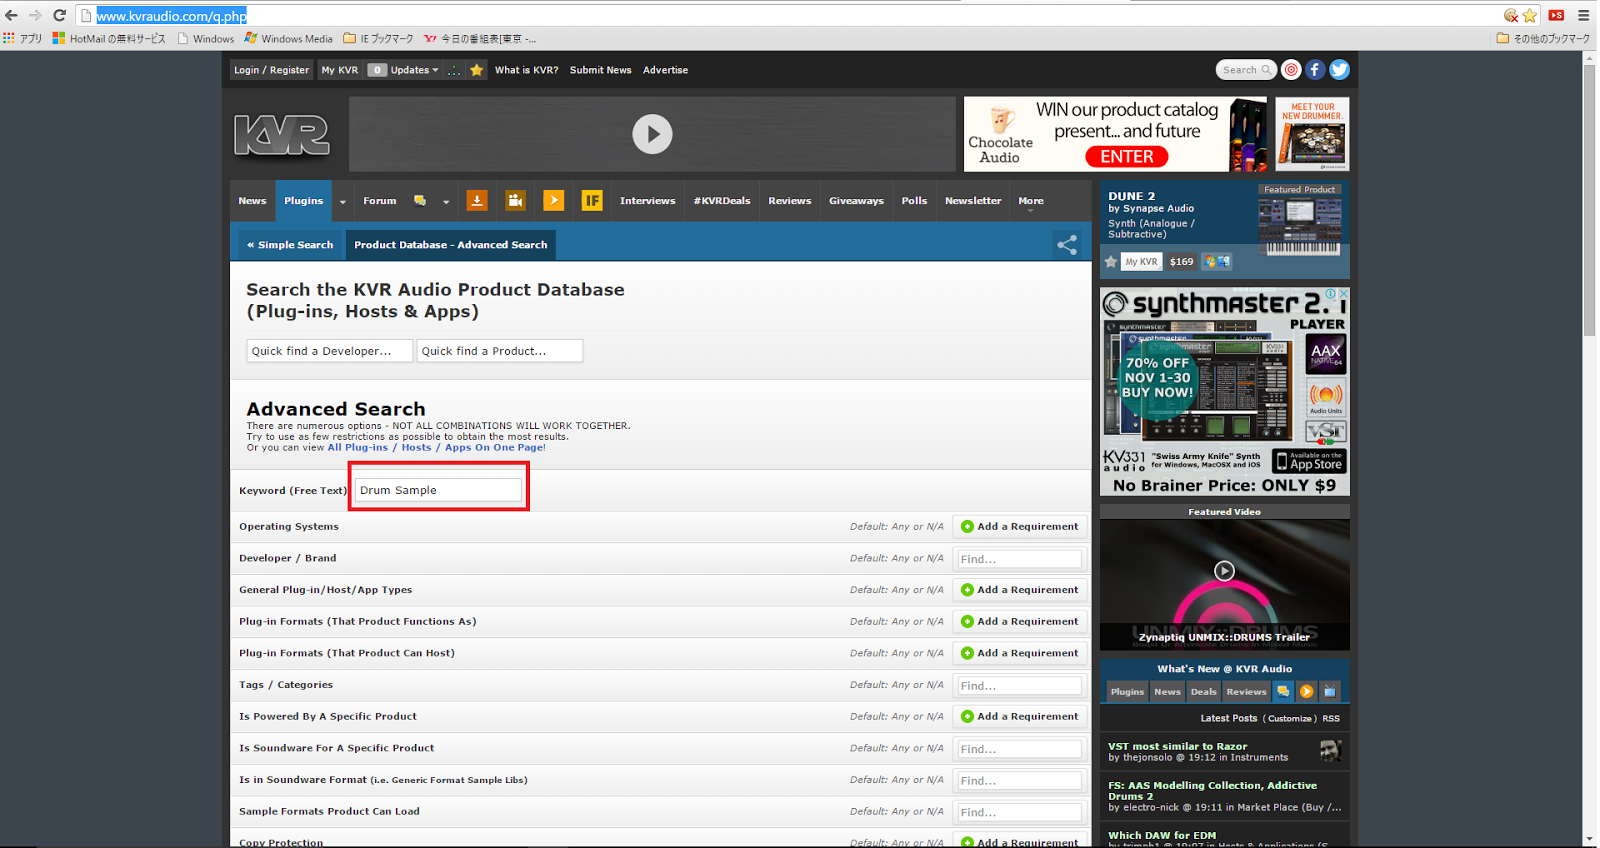Click the $169 price button for DUNE 2
1600x848 pixels.
[x=1181, y=262]
